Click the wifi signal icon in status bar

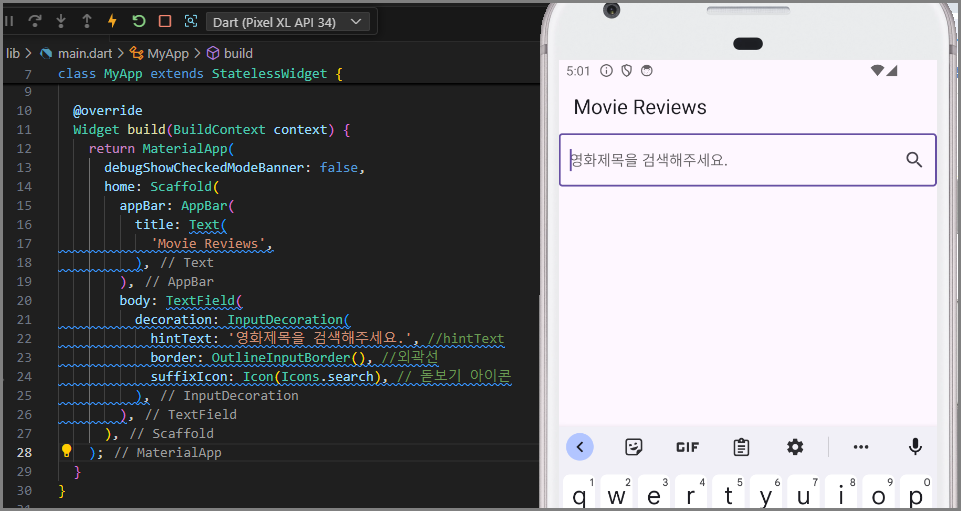pyautogui.click(x=877, y=70)
